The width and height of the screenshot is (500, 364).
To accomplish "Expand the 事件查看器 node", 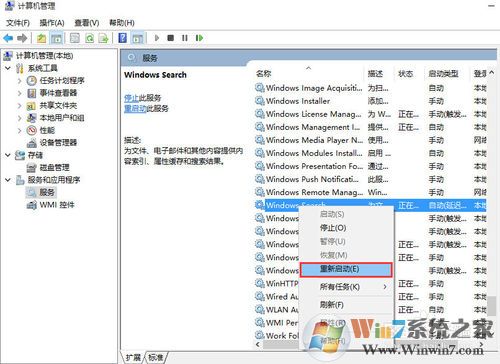I will [x=20, y=93].
